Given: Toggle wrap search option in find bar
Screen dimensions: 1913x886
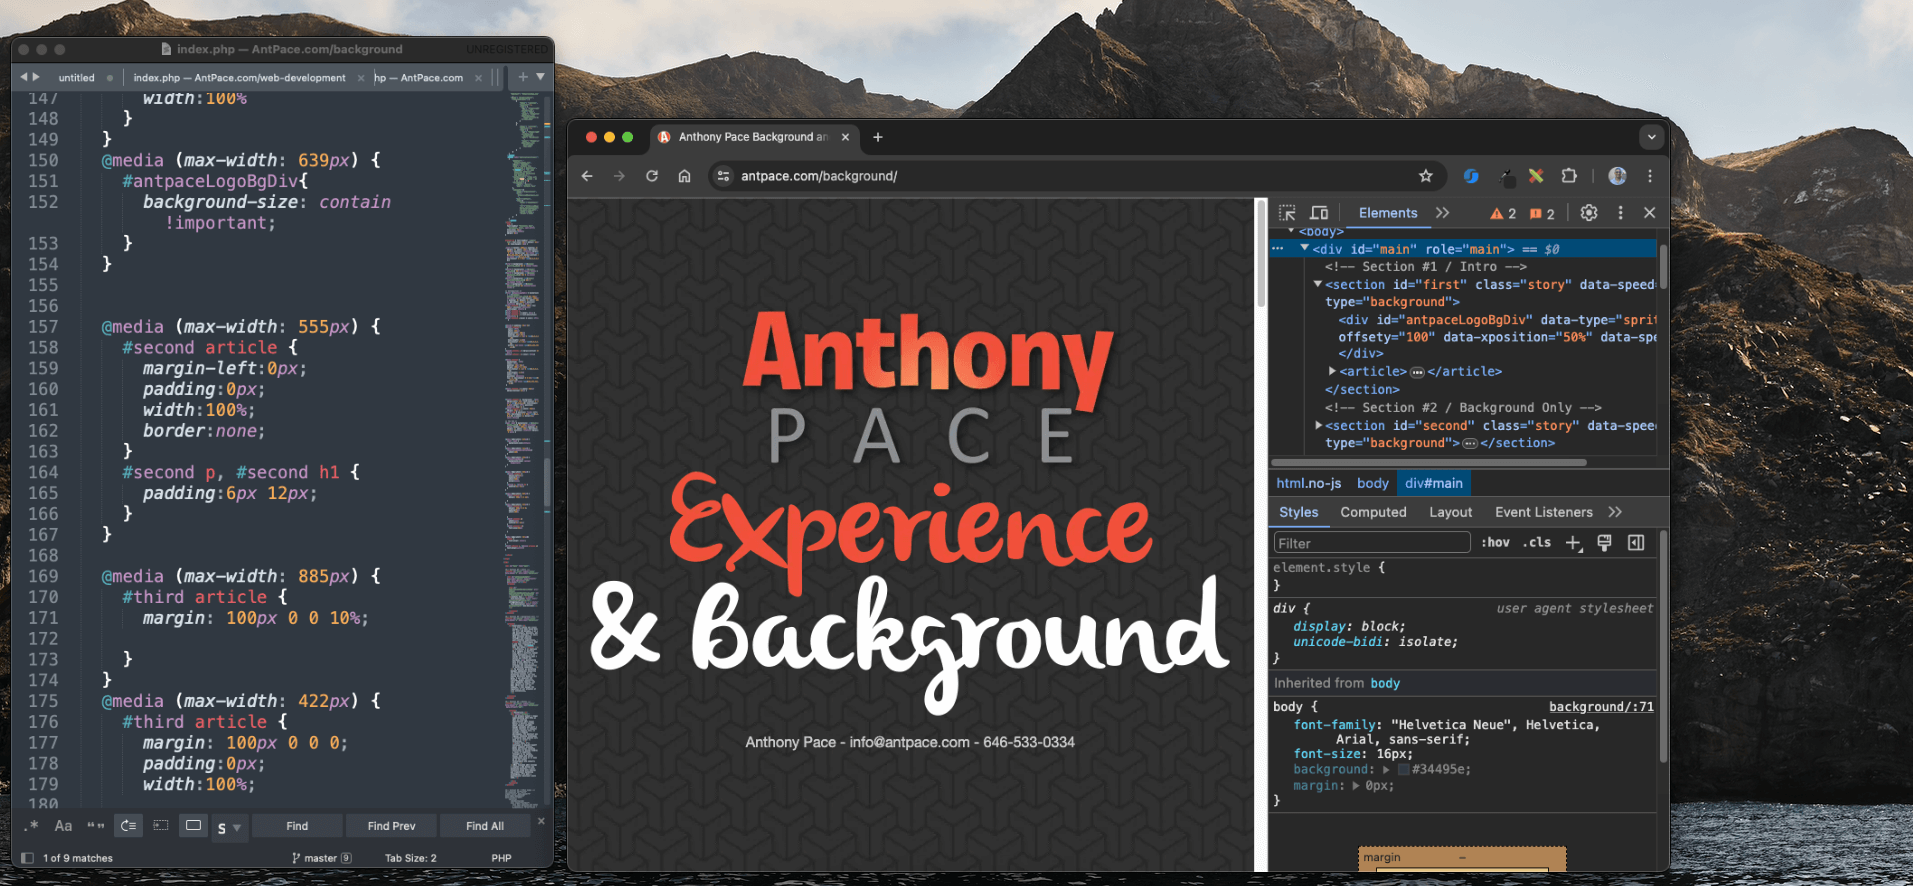Looking at the screenshot, I should 128,826.
